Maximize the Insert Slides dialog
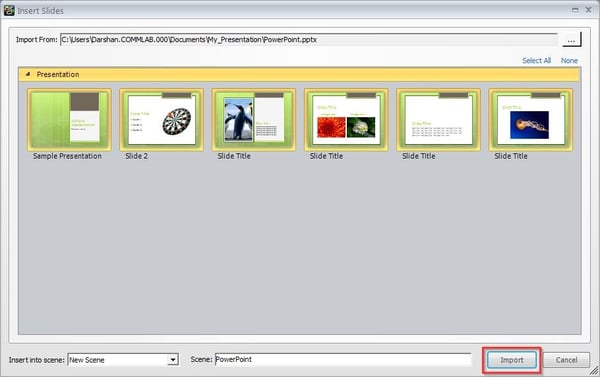This screenshot has width=600, height=377. (x=575, y=10)
